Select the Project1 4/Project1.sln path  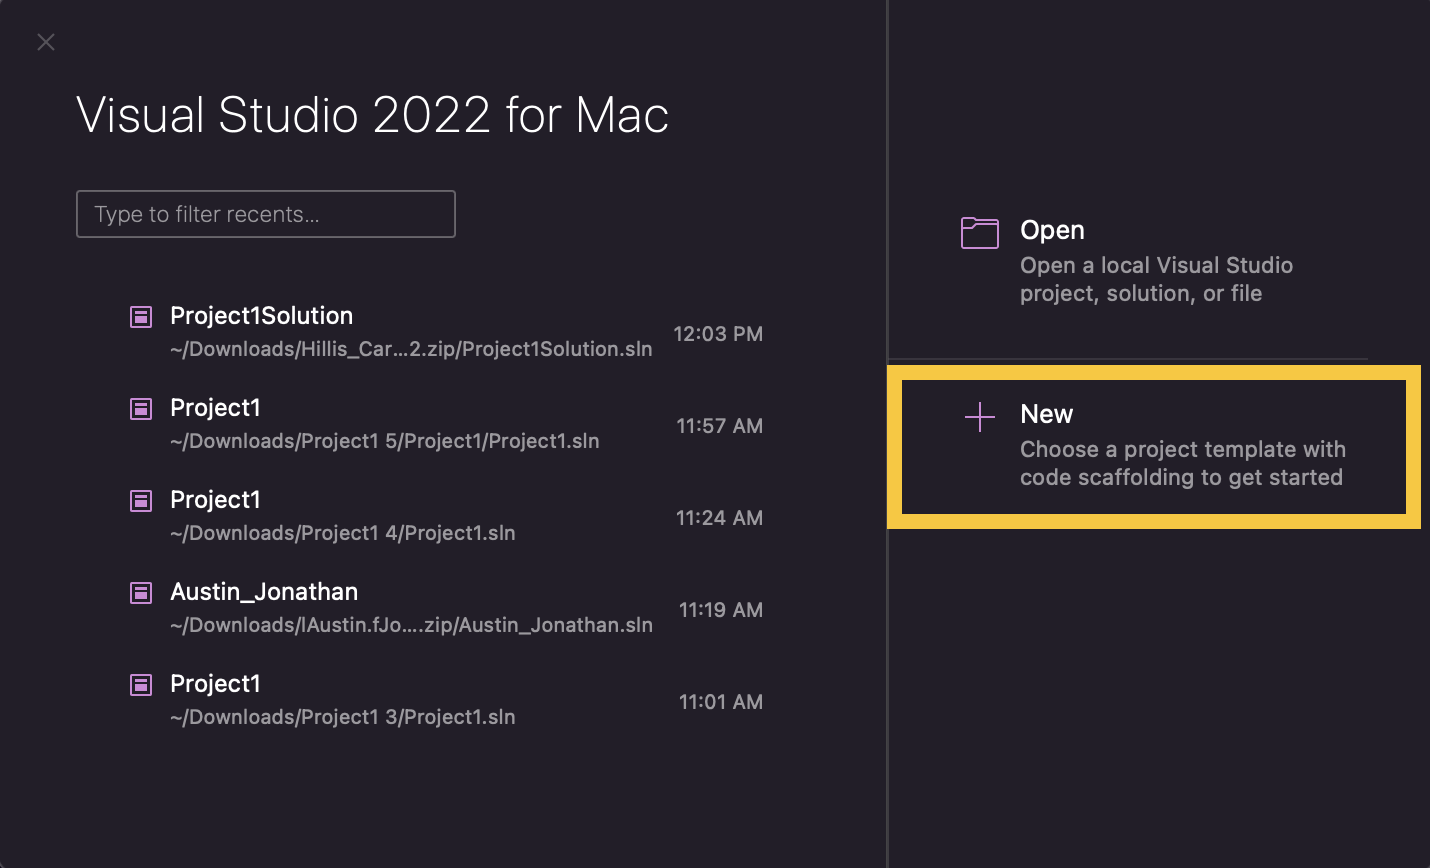343,533
